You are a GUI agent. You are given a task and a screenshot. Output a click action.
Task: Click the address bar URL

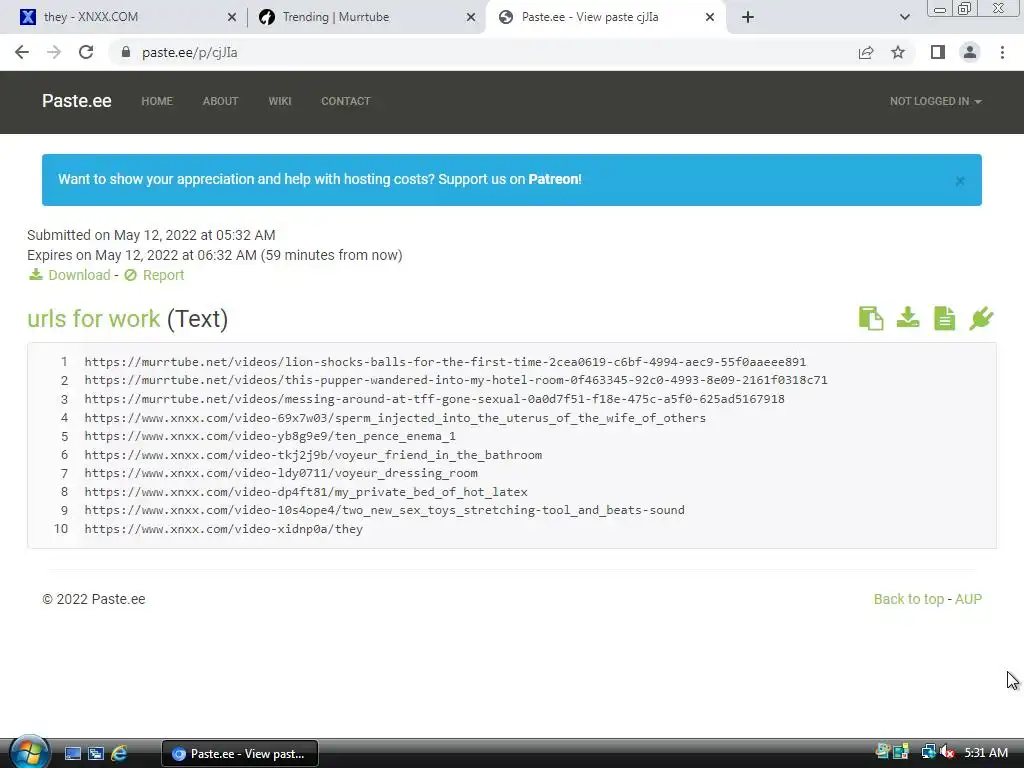189,52
